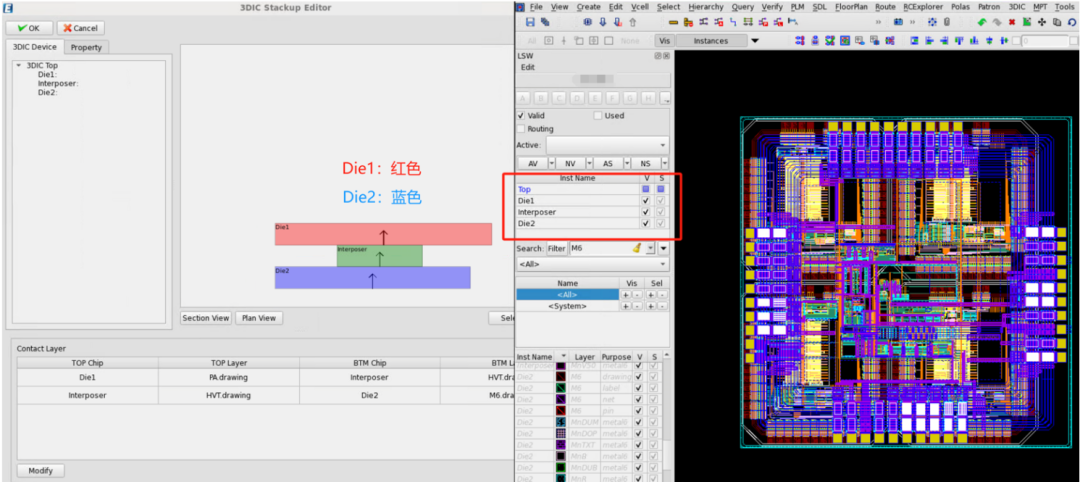Click the LSW panel float icon
This screenshot has height=482, width=1080.
658,56
